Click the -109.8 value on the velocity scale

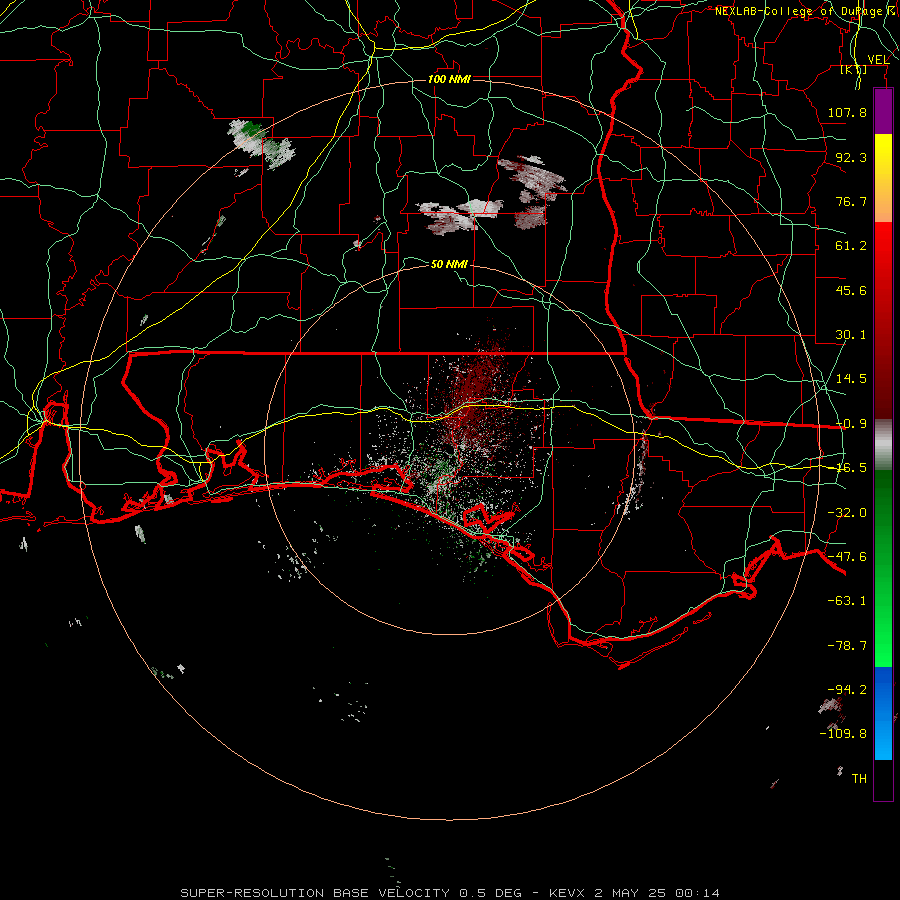pos(843,734)
